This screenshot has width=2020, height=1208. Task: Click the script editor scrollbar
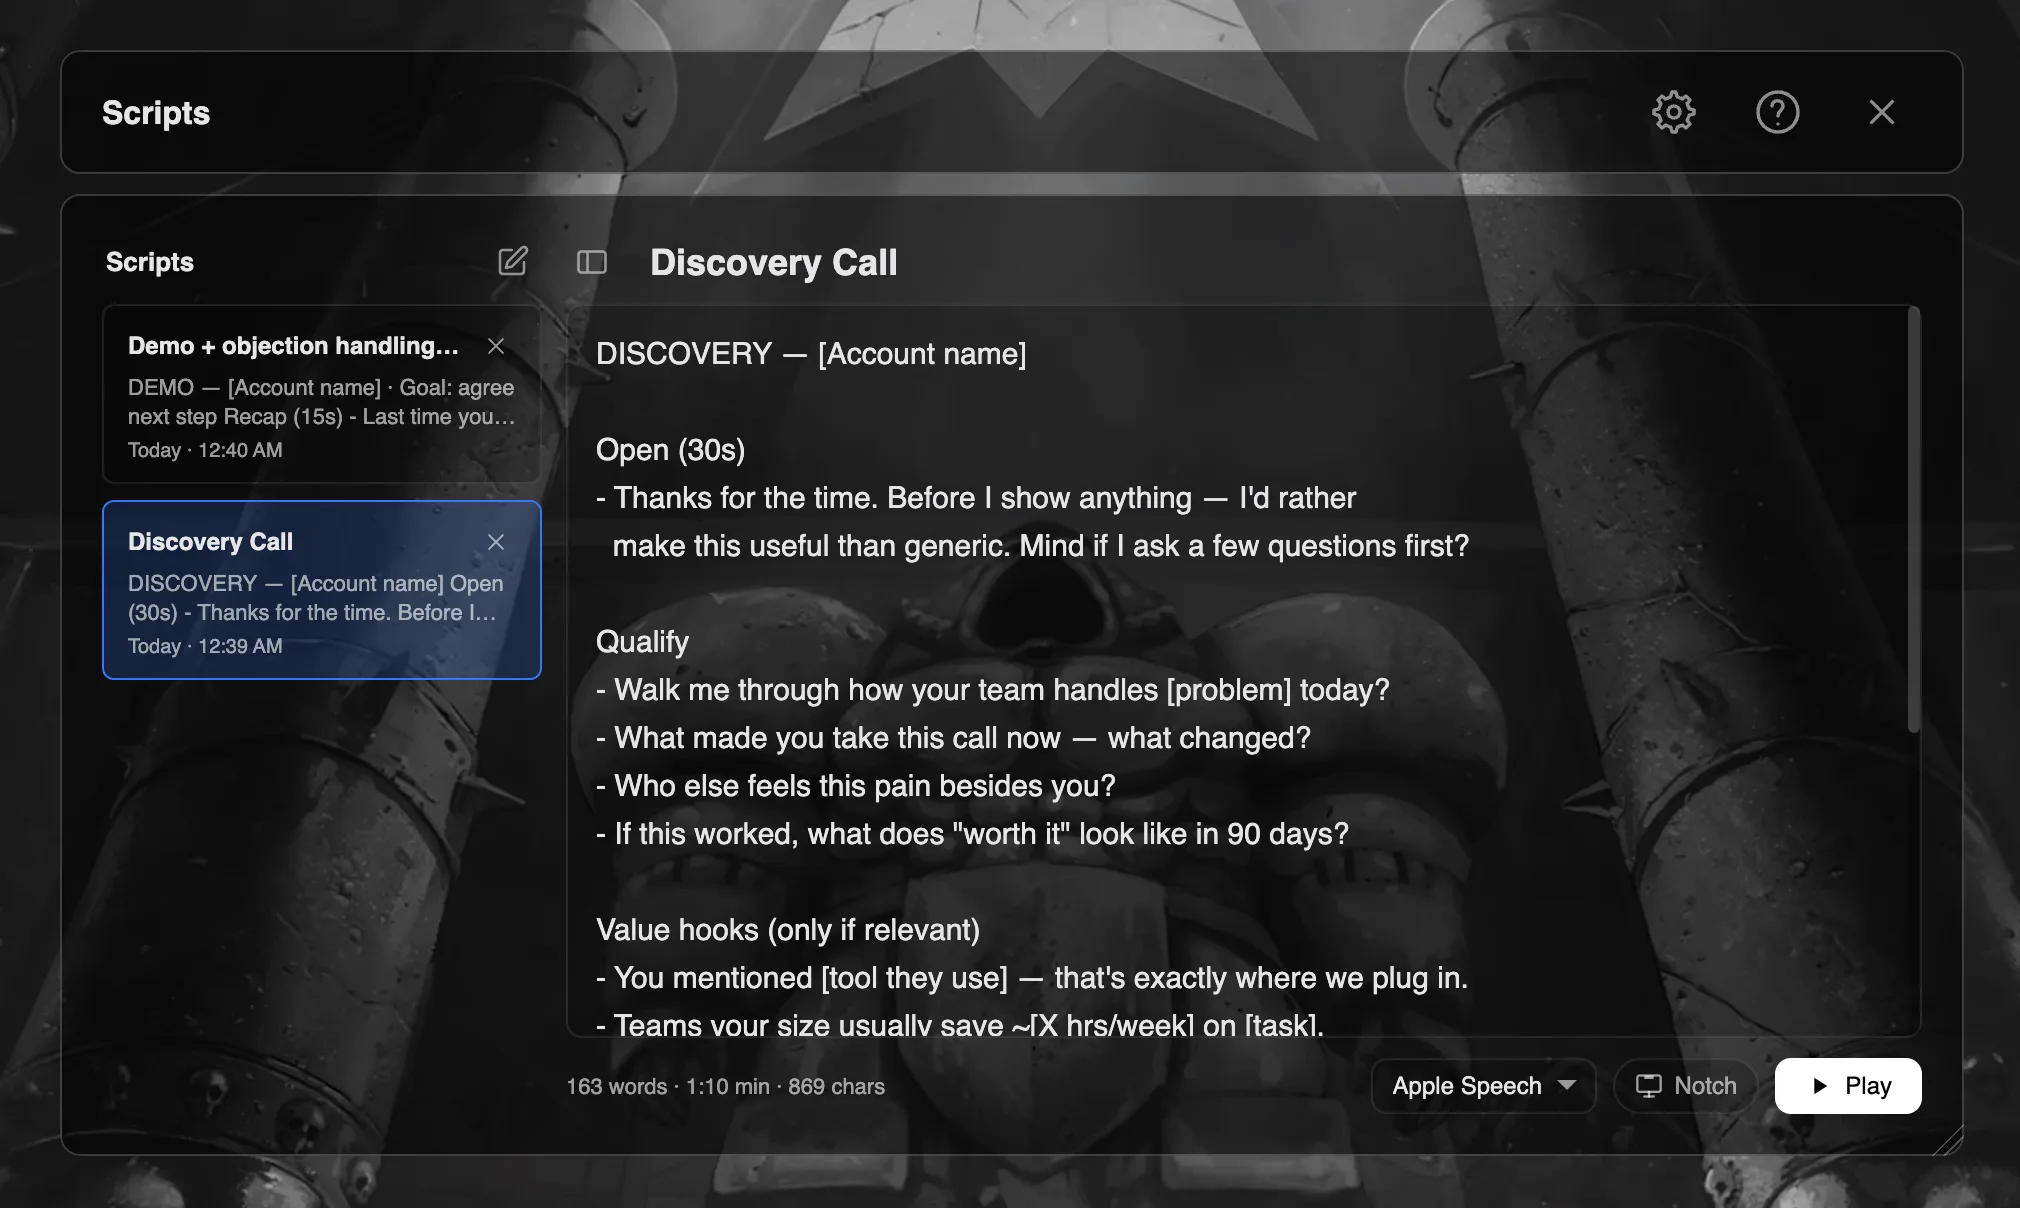[1913, 520]
